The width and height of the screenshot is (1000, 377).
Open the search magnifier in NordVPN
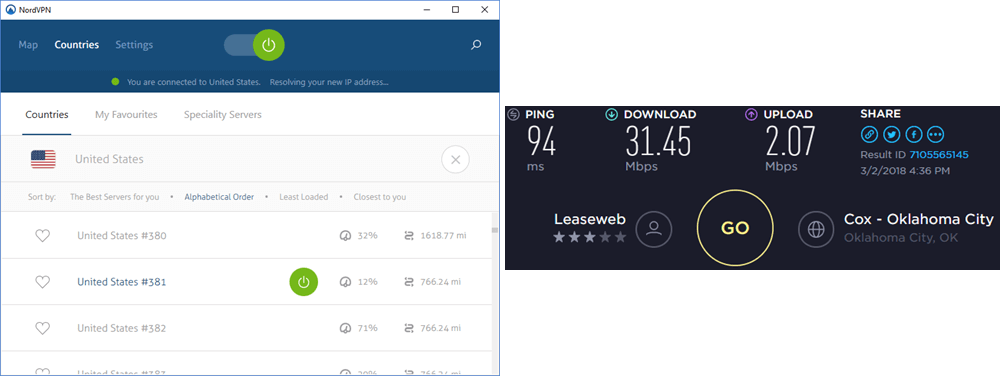pos(476,45)
